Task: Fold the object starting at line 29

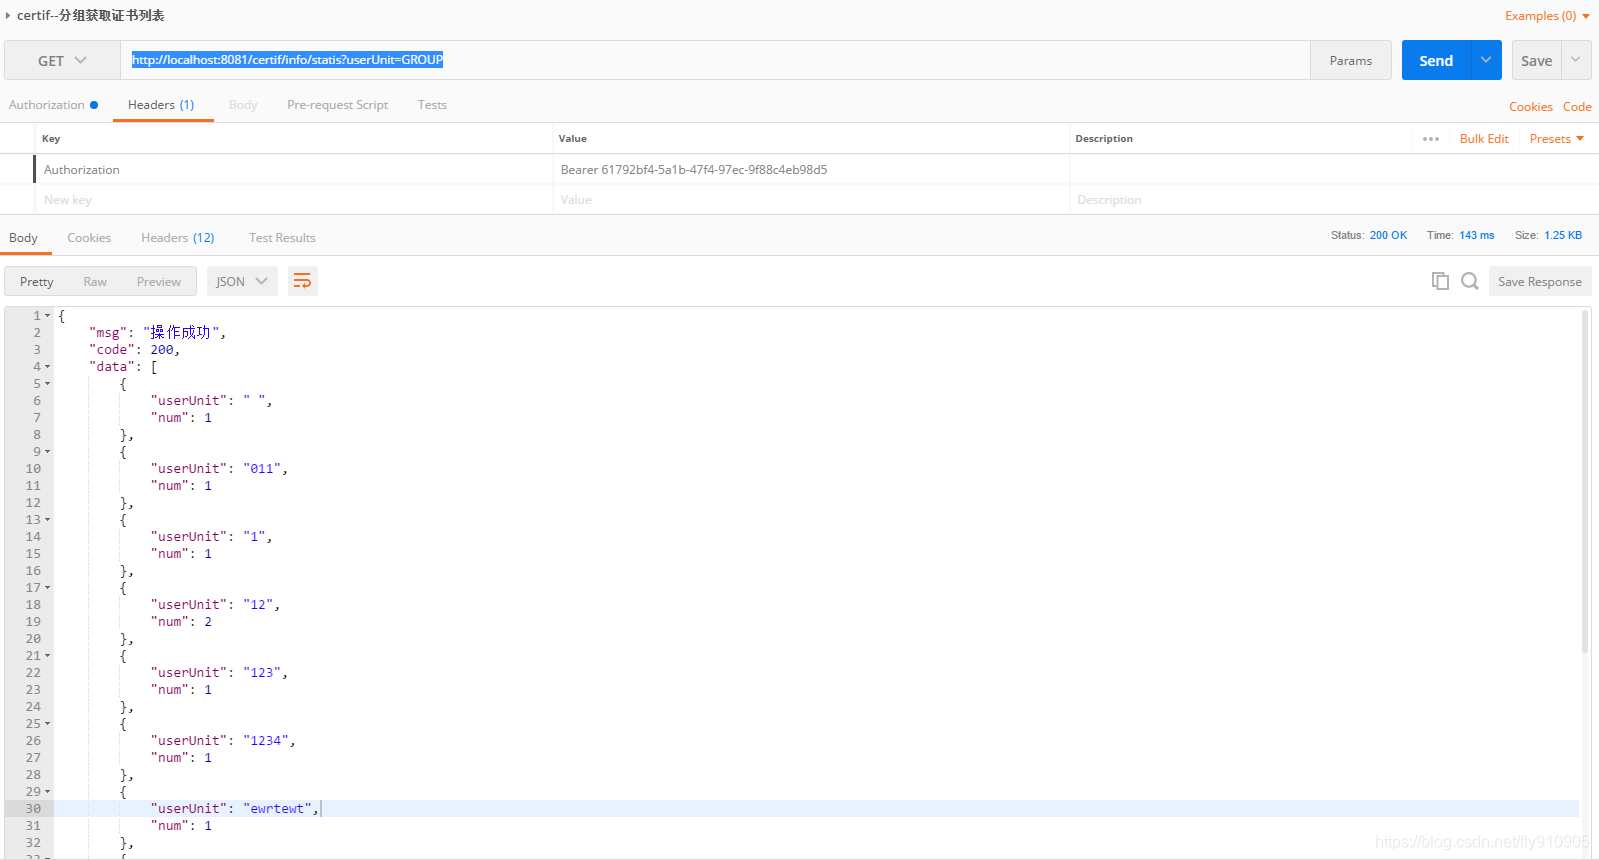Action: pyautogui.click(x=47, y=792)
